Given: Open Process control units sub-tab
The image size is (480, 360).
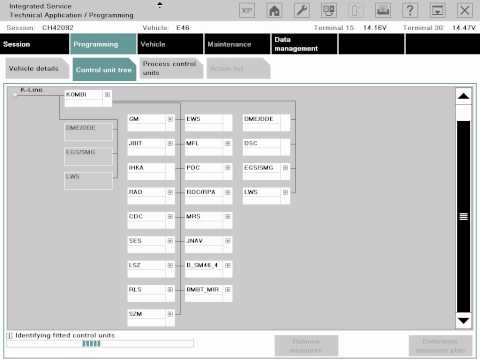Looking at the screenshot, I should pos(171,68).
